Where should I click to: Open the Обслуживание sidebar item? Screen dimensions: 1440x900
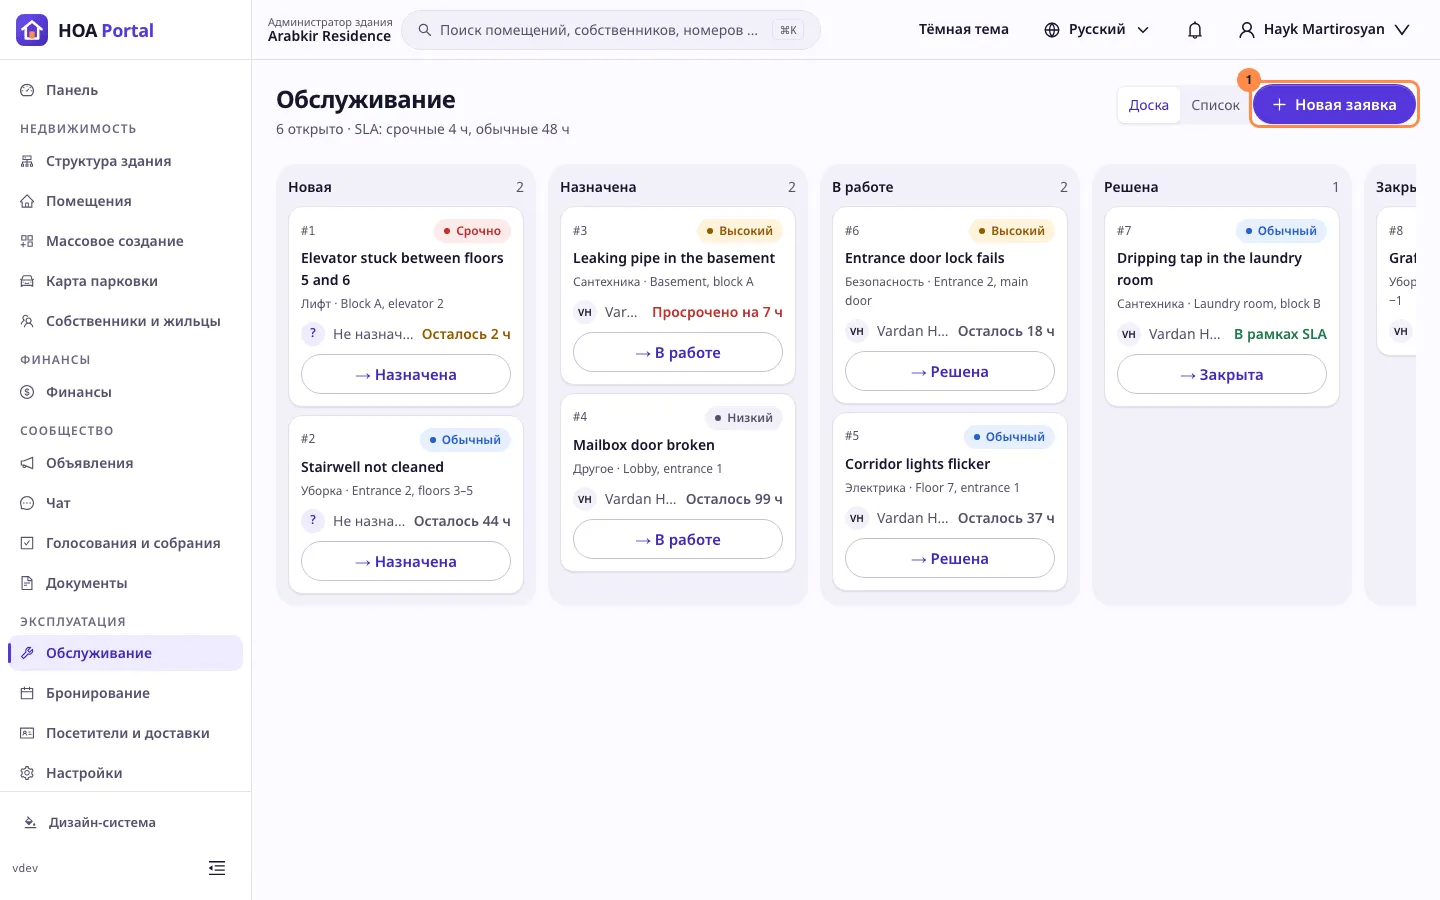point(125,653)
